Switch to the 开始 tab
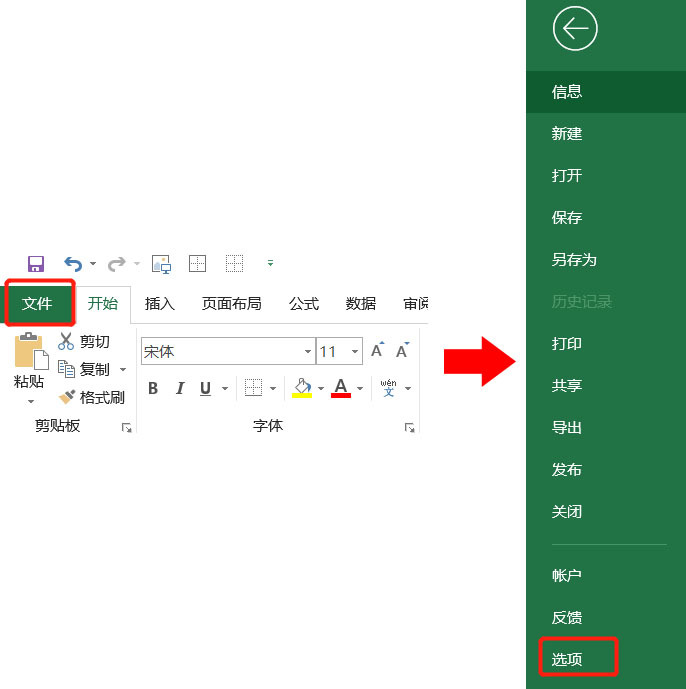This screenshot has width=686, height=689. click(103, 303)
